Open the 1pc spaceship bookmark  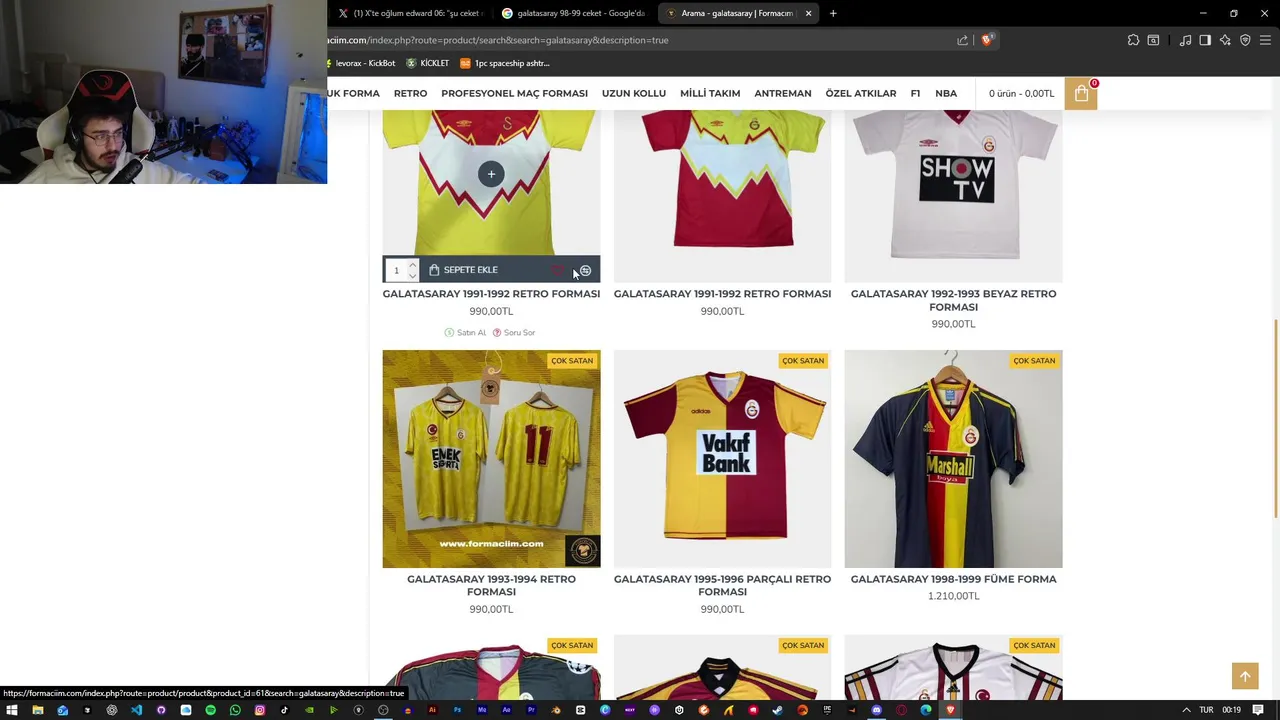tap(505, 63)
